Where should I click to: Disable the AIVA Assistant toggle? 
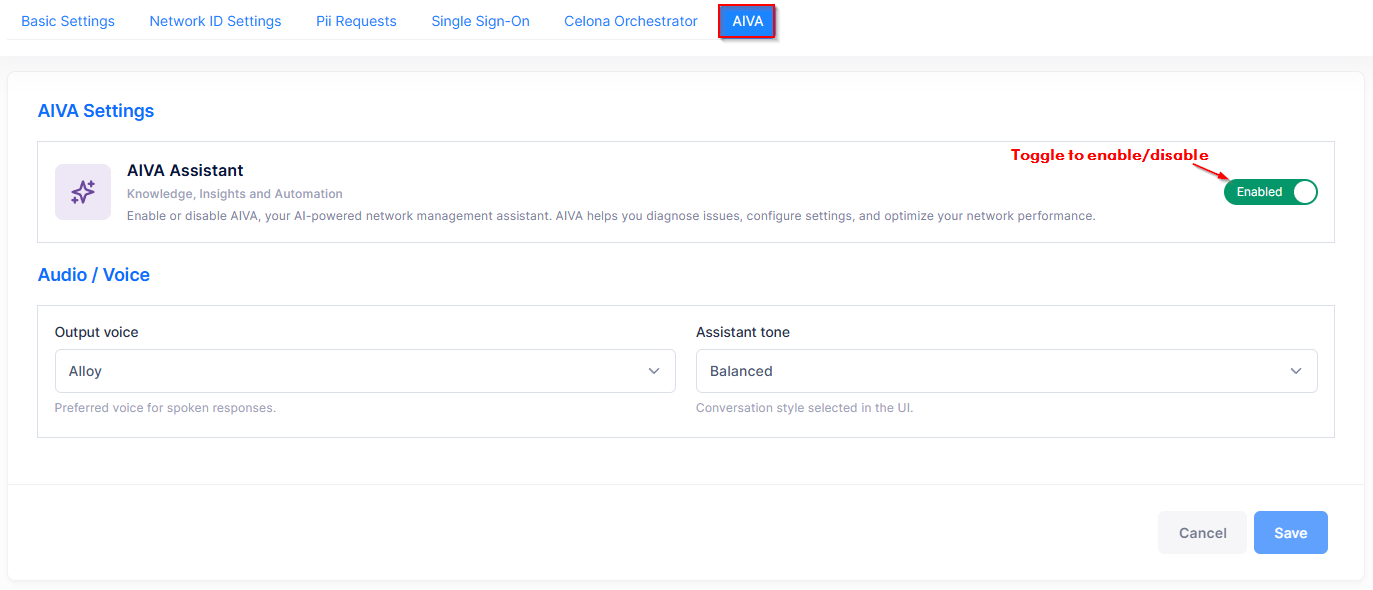point(1270,192)
